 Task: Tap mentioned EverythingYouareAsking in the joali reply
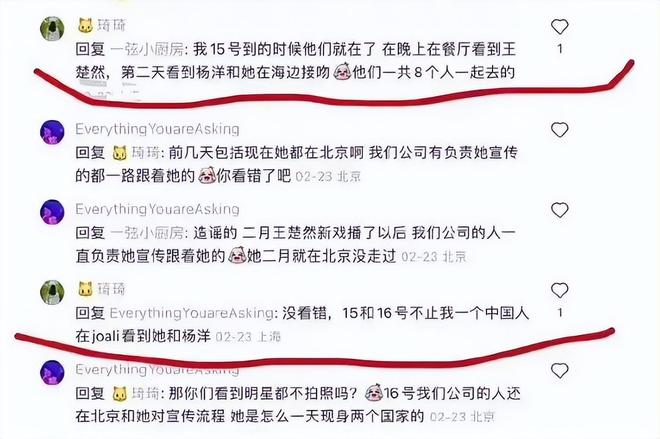click(x=191, y=313)
